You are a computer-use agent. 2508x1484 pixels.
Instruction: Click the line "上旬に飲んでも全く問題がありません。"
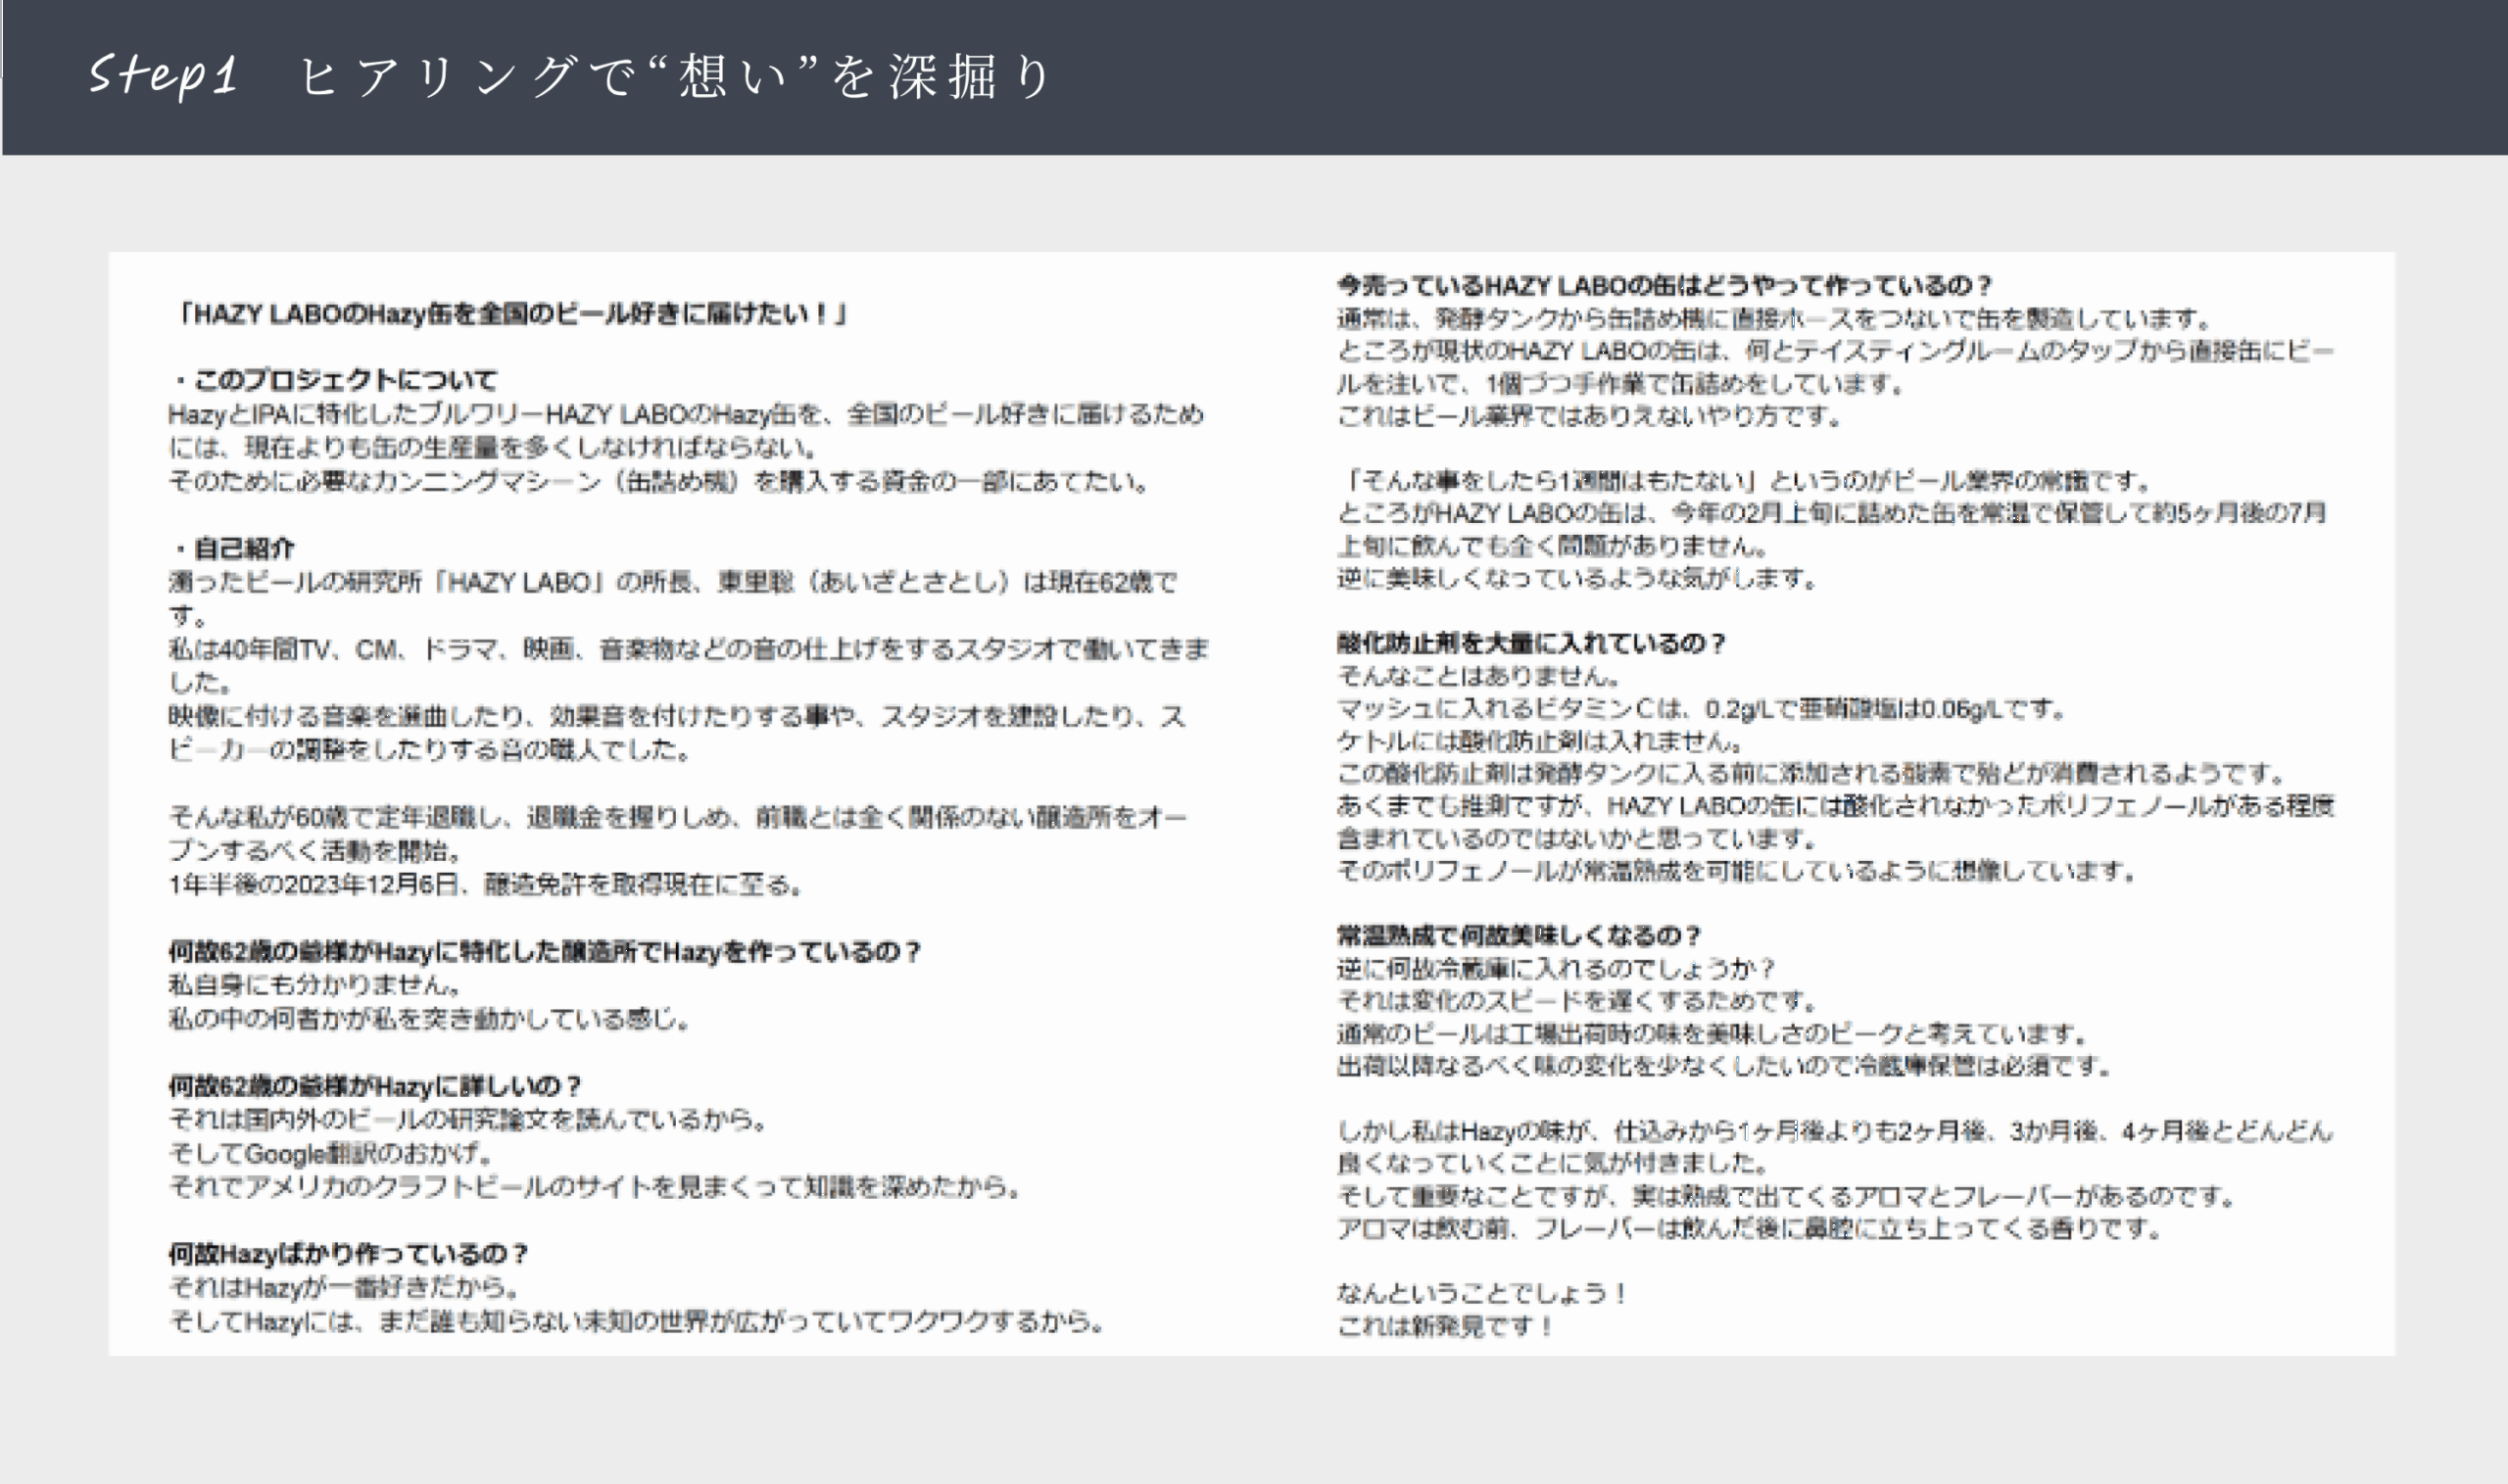click(1554, 546)
